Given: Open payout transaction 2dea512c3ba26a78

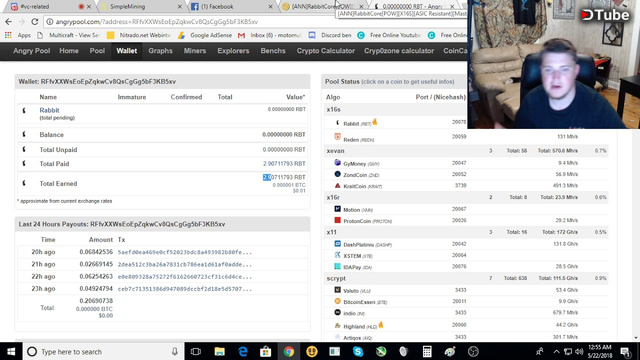Looking at the screenshot, I should [x=184, y=264].
